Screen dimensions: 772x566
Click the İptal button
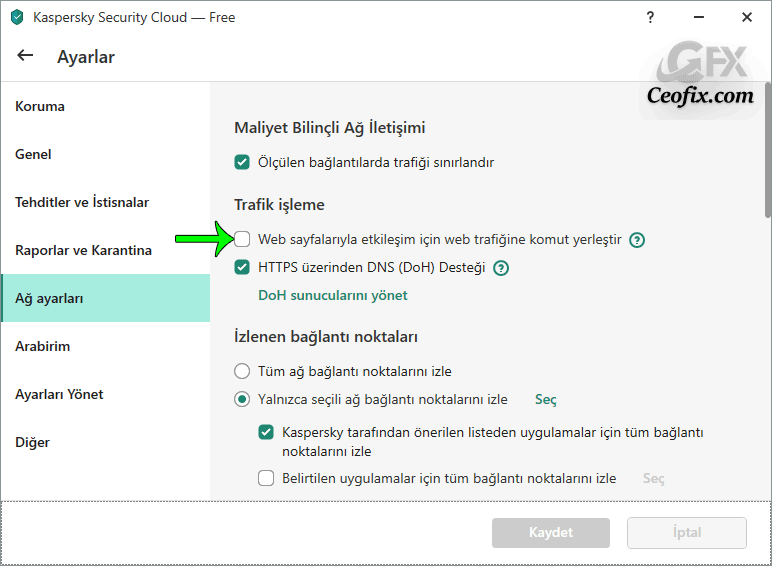click(x=687, y=533)
